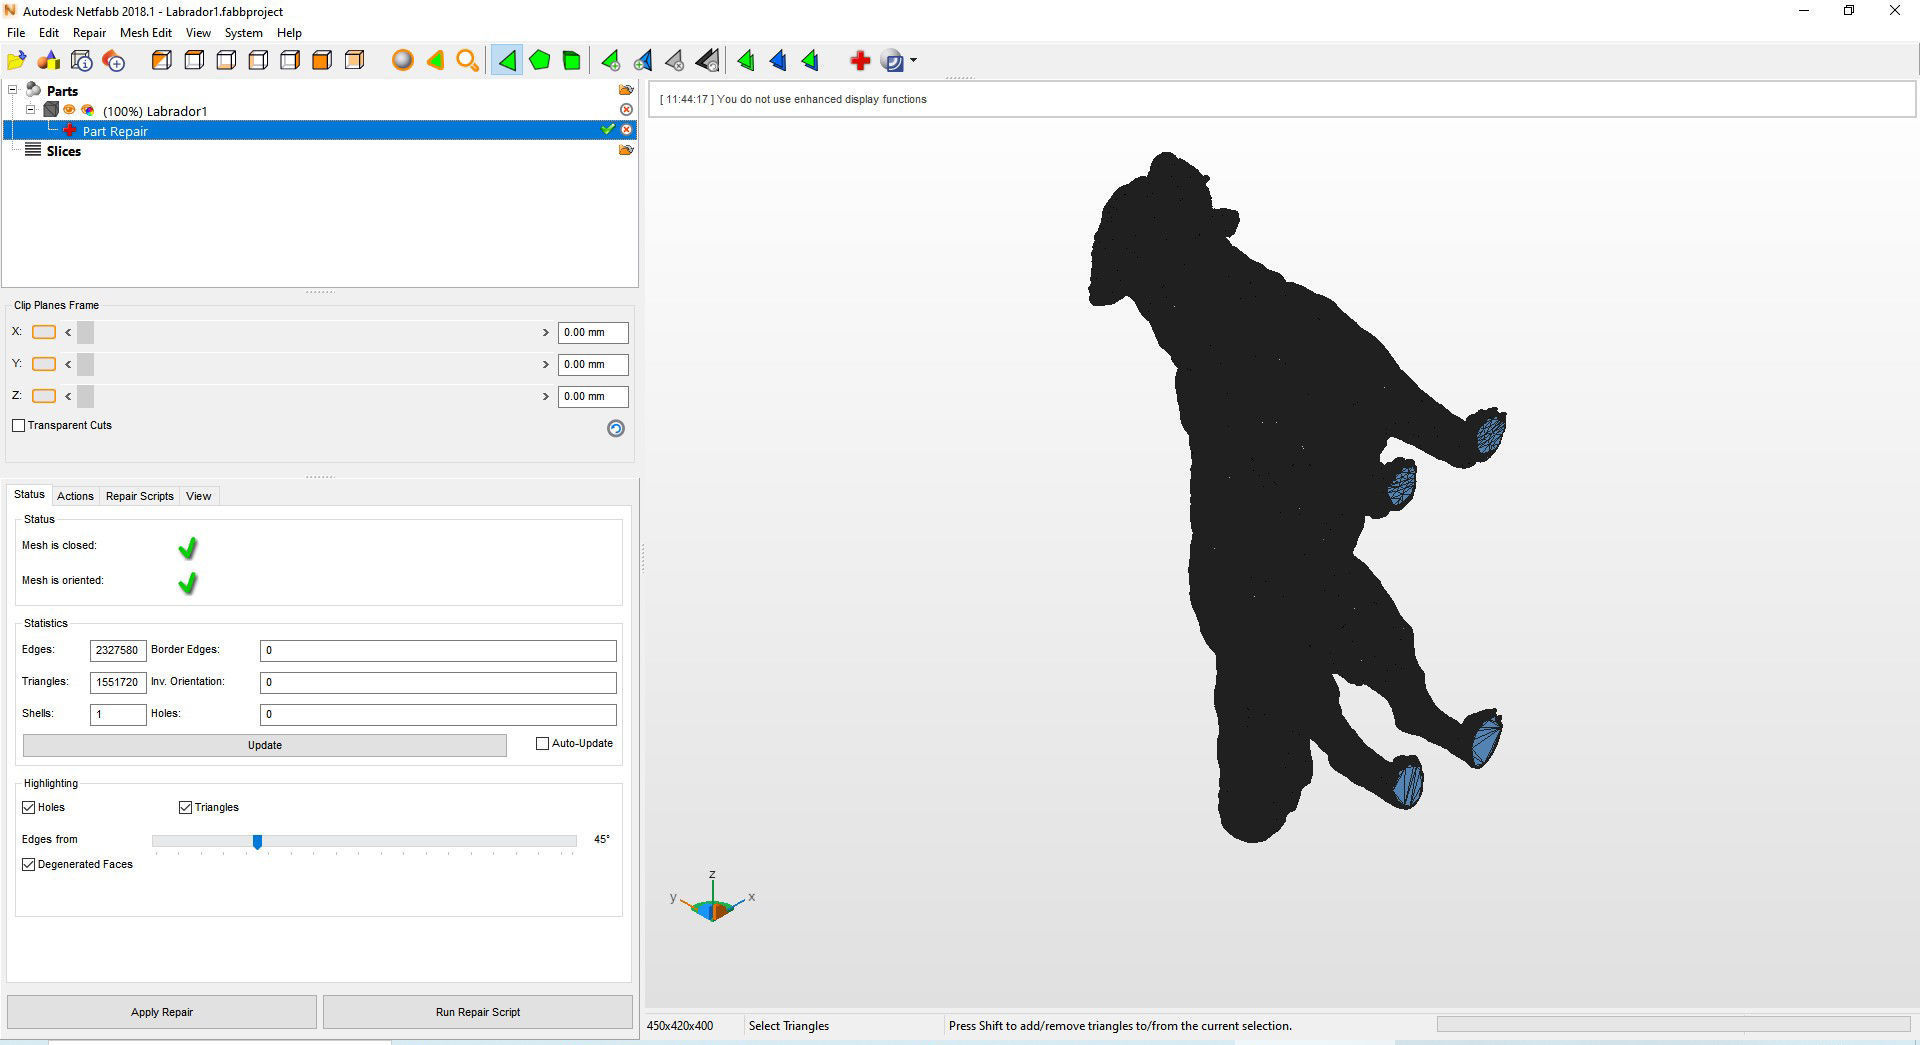Select the Slices tree item
Viewport: 1920px width, 1045px height.
pyautogui.click(x=63, y=151)
